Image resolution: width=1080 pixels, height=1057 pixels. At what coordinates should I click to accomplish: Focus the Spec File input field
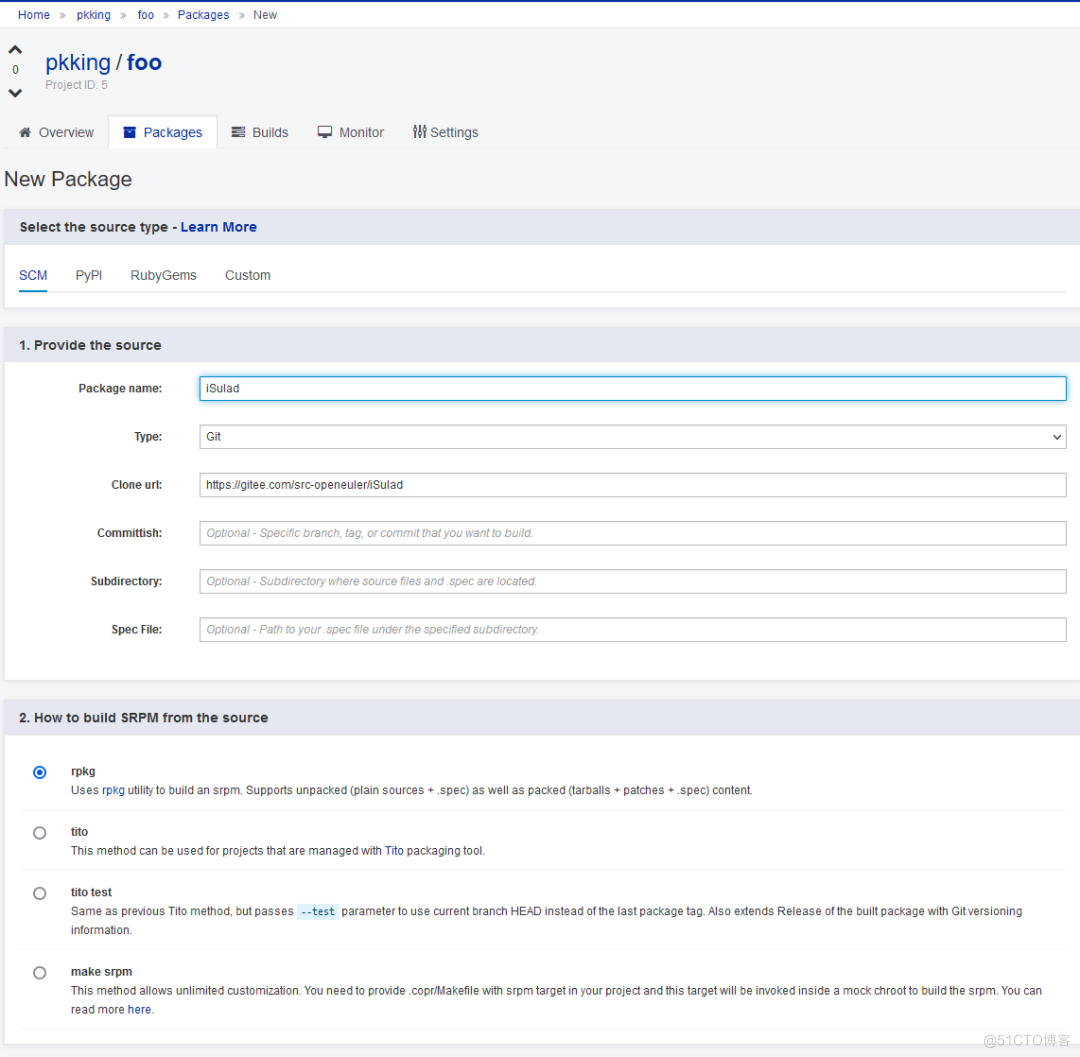[632, 629]
